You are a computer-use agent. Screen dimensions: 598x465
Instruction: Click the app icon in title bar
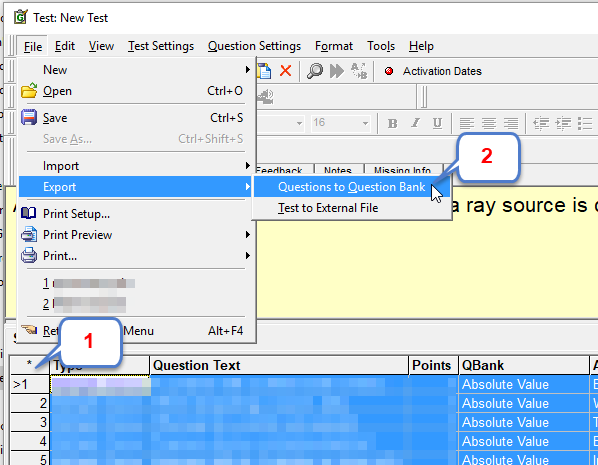21,17
